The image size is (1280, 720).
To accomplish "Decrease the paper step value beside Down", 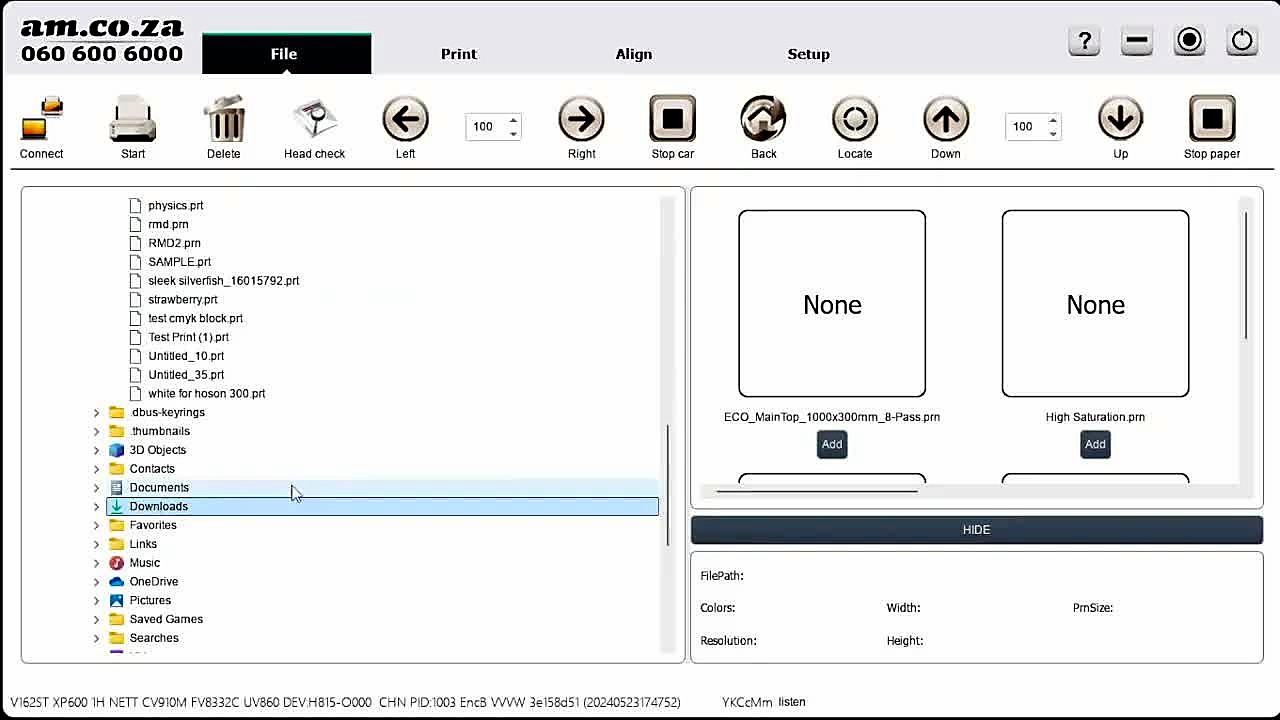I will 1053,133.
